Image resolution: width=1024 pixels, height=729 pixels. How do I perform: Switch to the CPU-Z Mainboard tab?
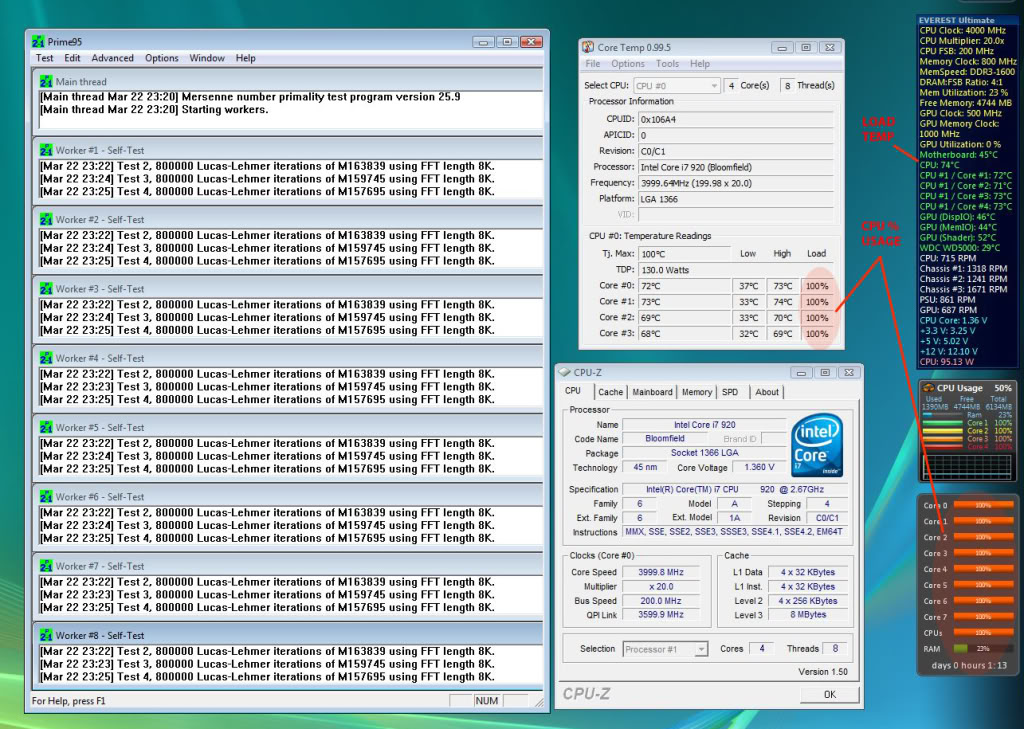[x=652, y=392]
